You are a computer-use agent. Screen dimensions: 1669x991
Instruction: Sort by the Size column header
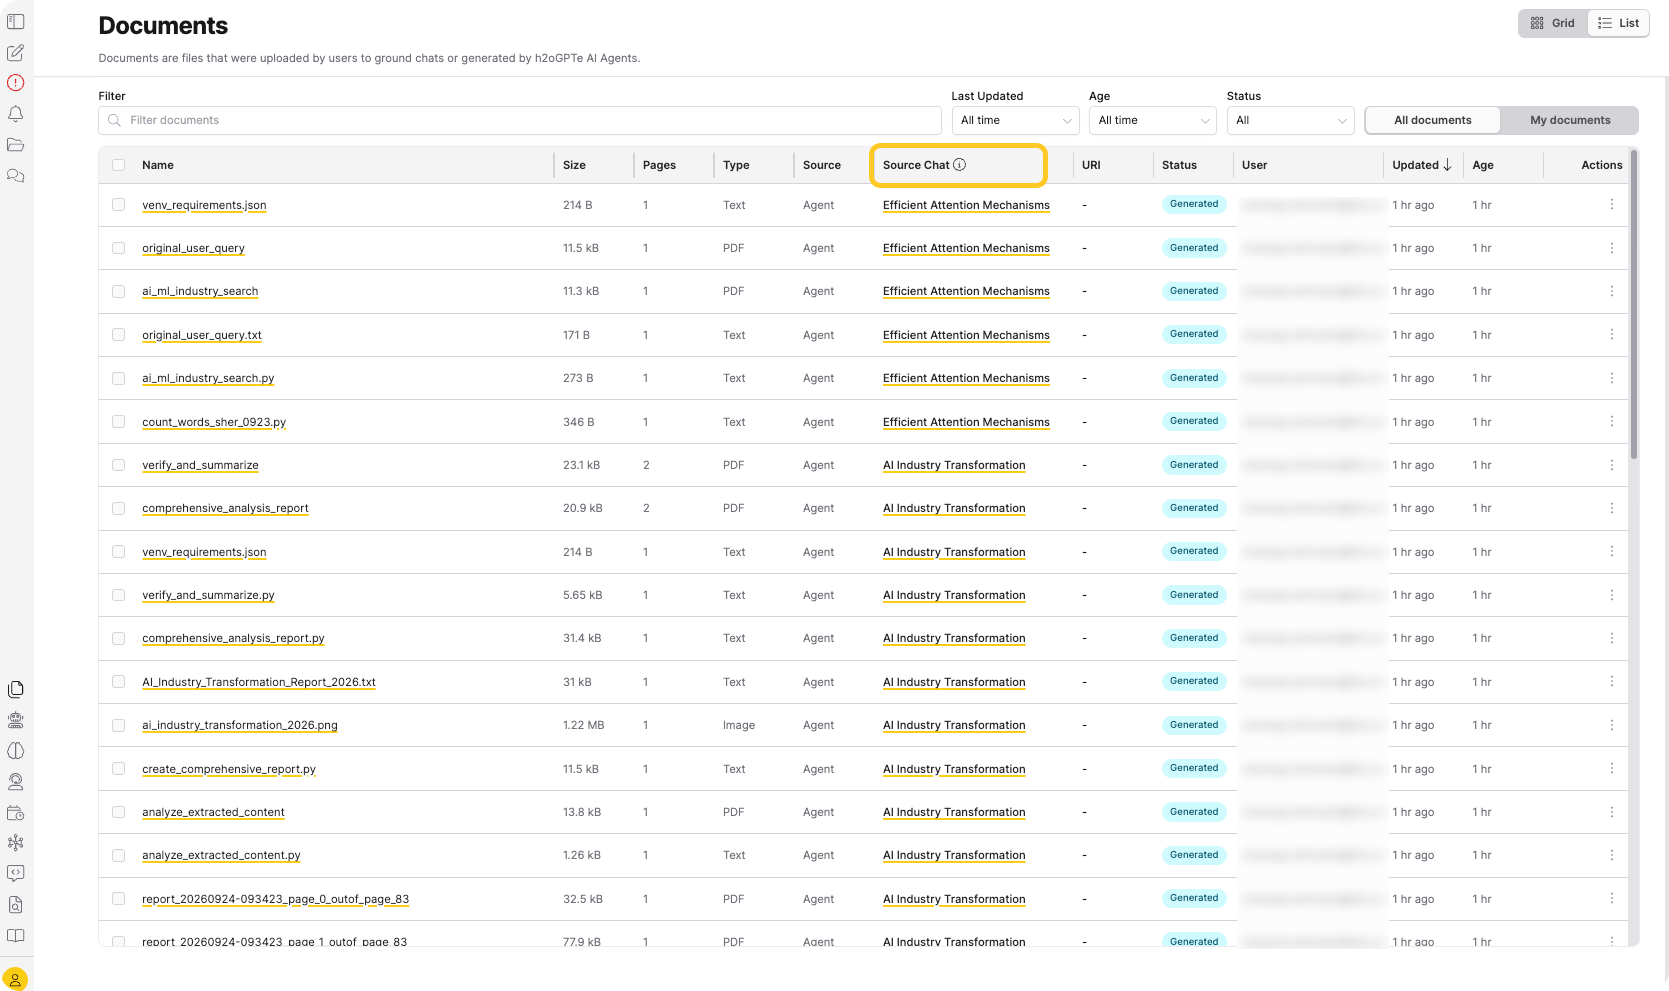point(574,165)
